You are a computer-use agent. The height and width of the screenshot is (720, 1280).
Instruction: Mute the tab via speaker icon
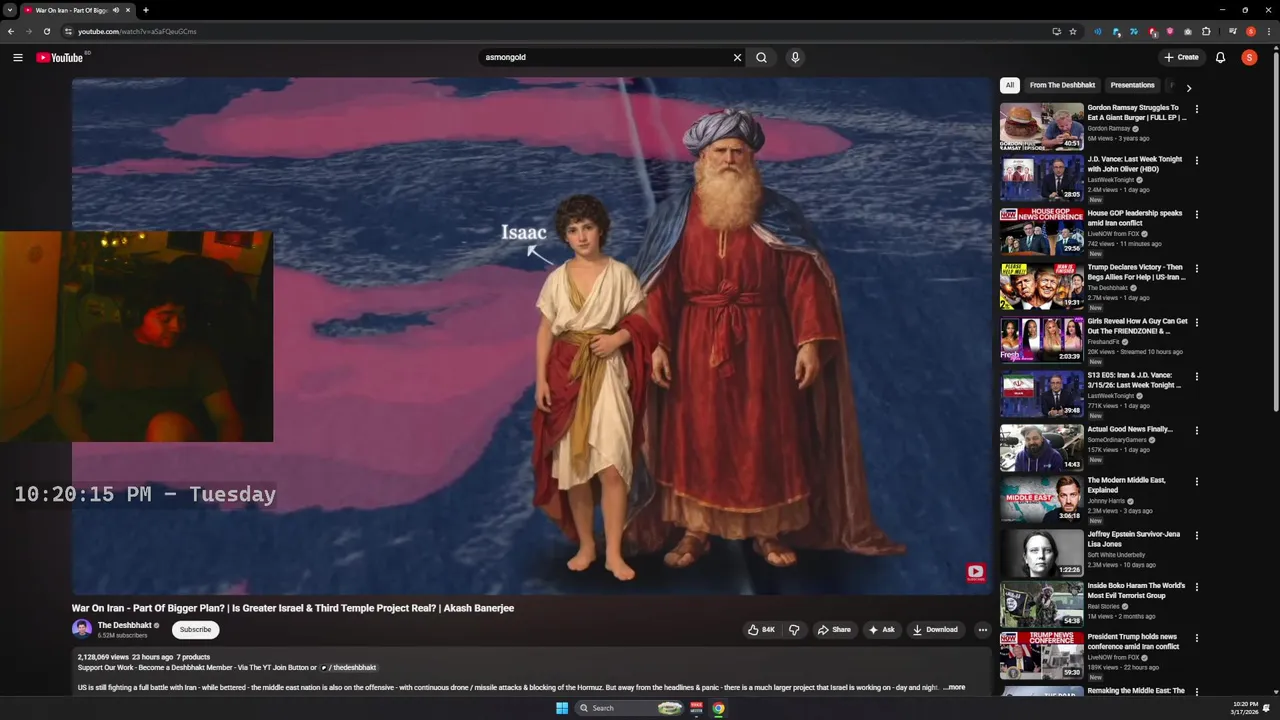tap(116, 10)
